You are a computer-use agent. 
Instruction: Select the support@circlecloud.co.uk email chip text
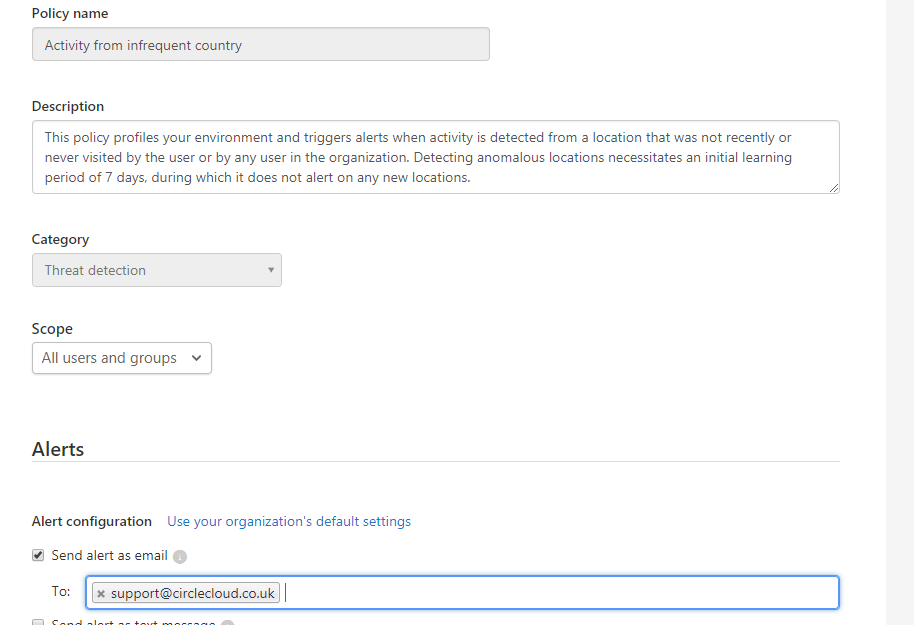[x=193, y=594]
